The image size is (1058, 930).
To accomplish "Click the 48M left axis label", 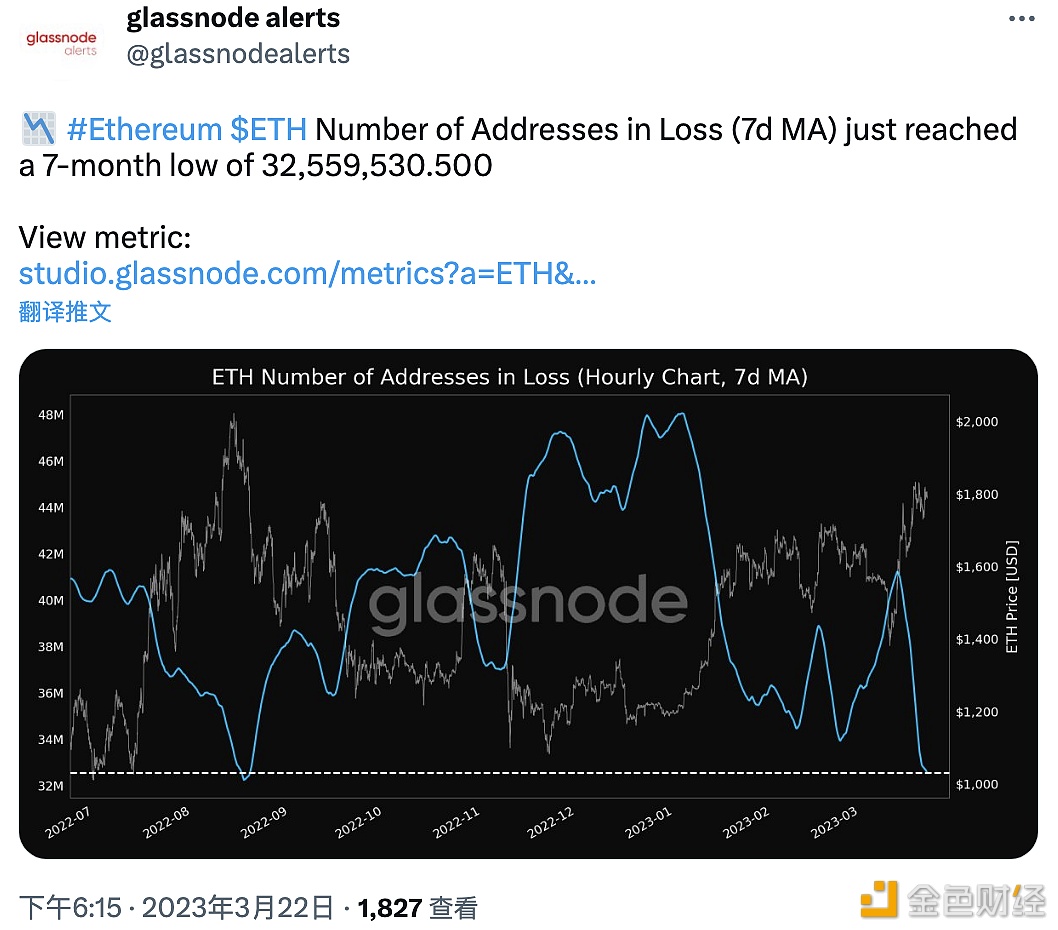I will pos(51,415).
